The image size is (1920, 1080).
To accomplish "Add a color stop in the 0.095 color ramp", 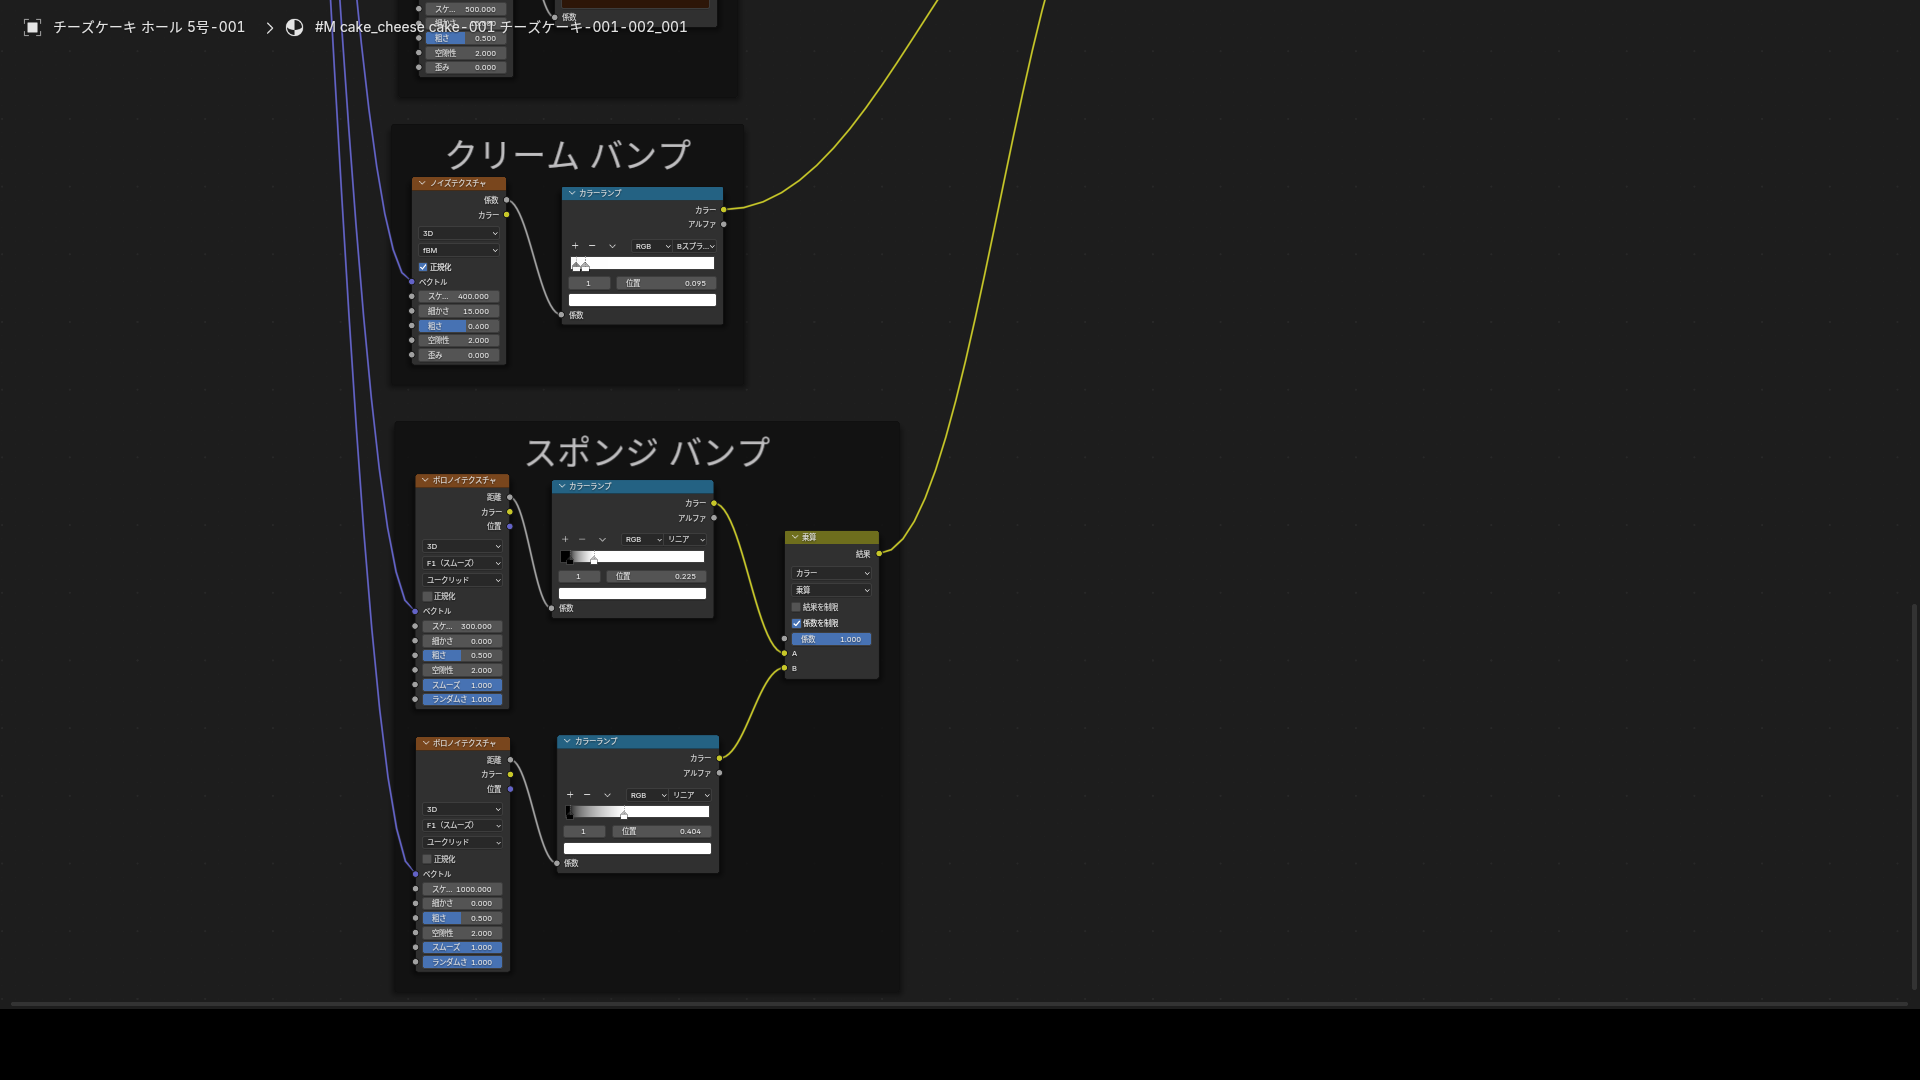I will pyautogui.click(x=575, y=246).
